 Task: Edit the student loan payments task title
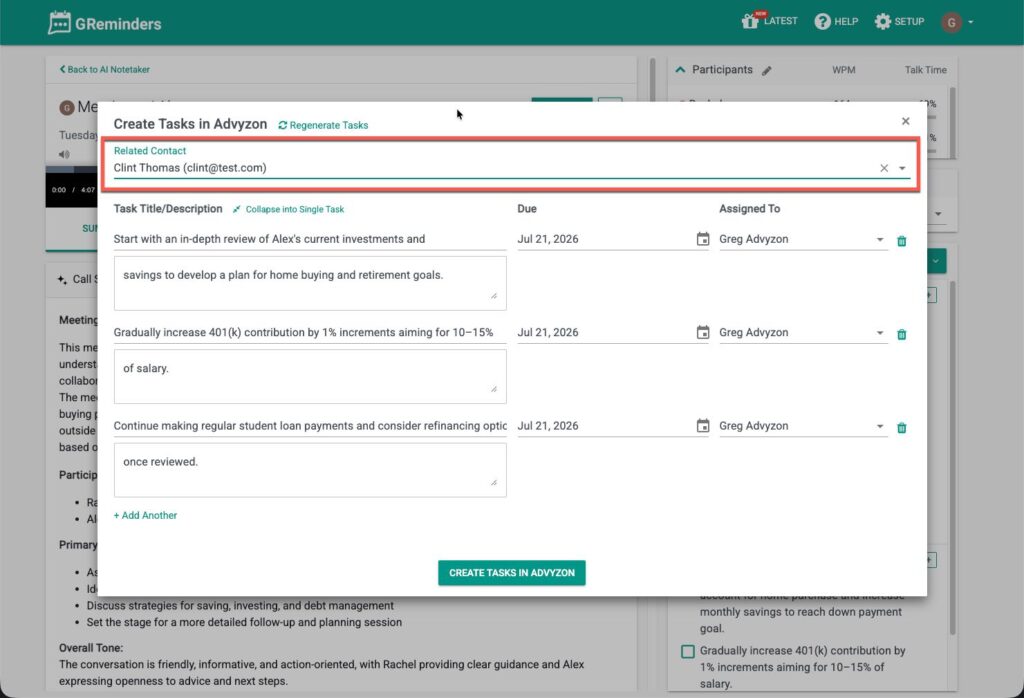pos(310,426)
